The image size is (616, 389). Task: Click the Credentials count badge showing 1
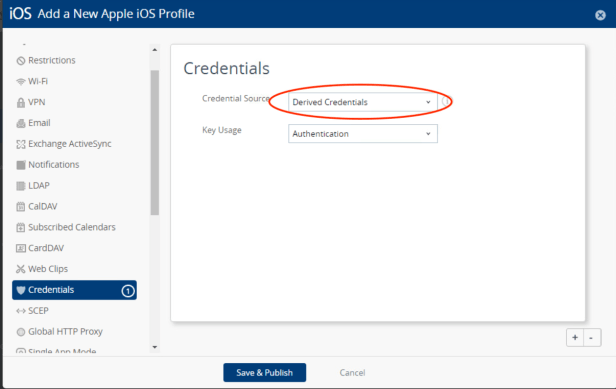click(128, 291)
